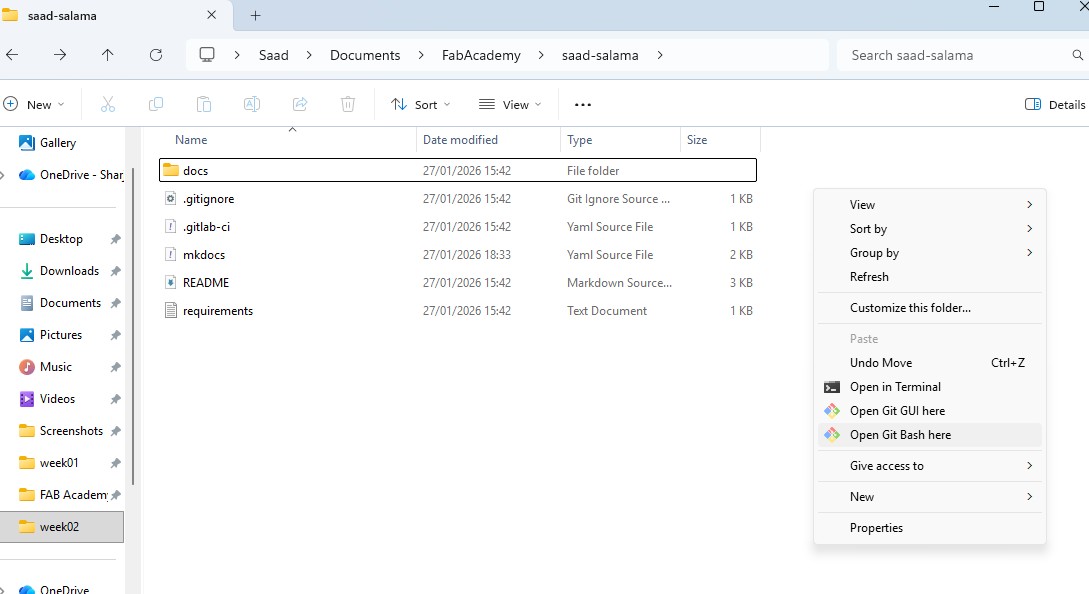Choose Undo Move in the context menu
Viewport: 1089px width, 594px height.
(x=930, y=363)
